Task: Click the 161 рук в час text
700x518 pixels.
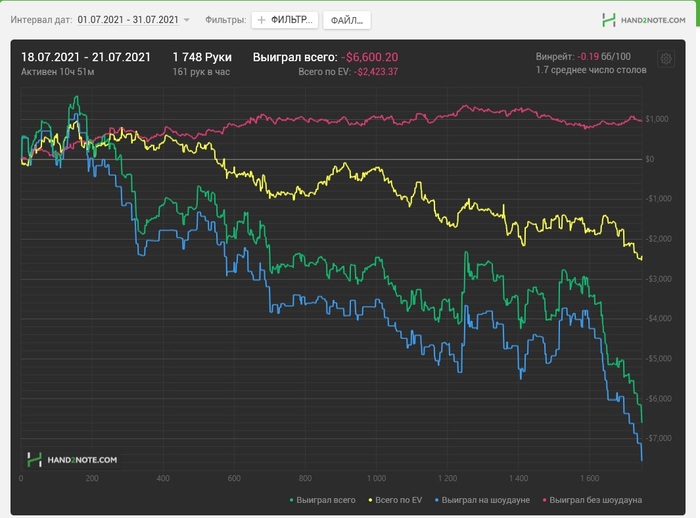Action: coord(201,72)
